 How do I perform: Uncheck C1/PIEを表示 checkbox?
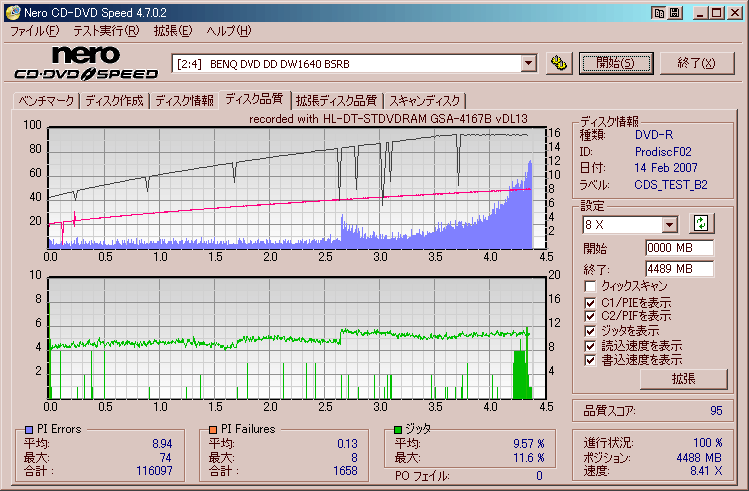tap(590, 303)
